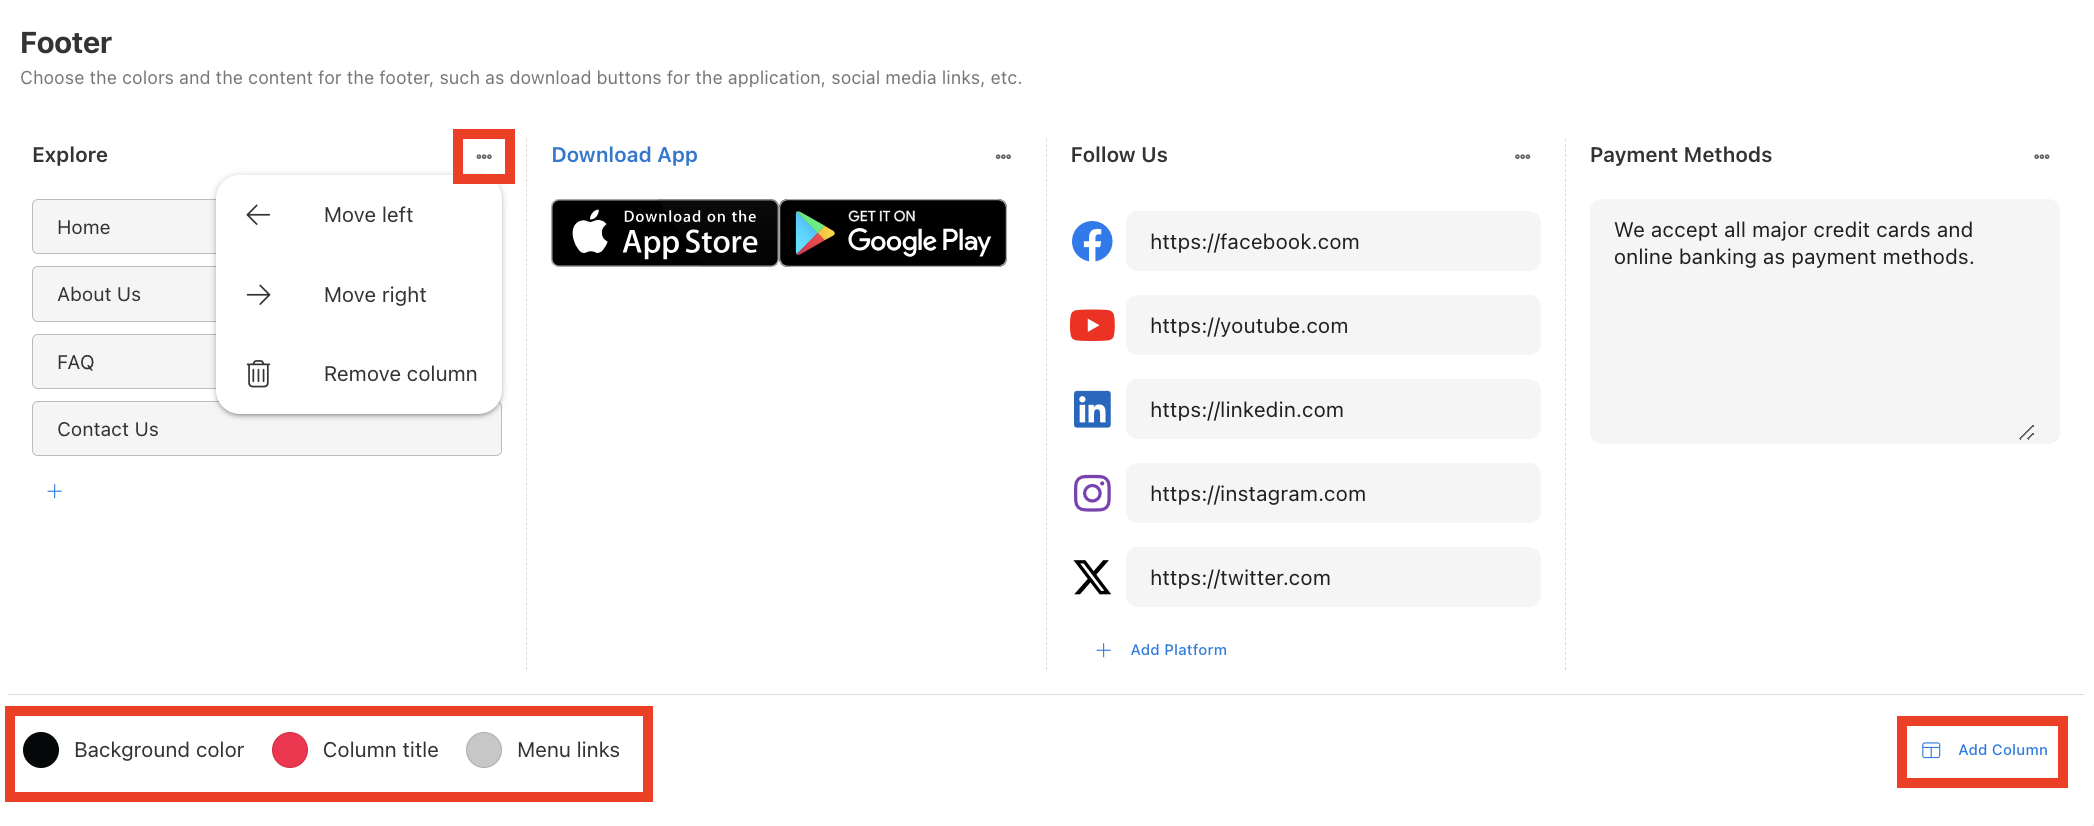2094x826 pixels.
Task: Click the Download App column title
Action: (625, 155)
